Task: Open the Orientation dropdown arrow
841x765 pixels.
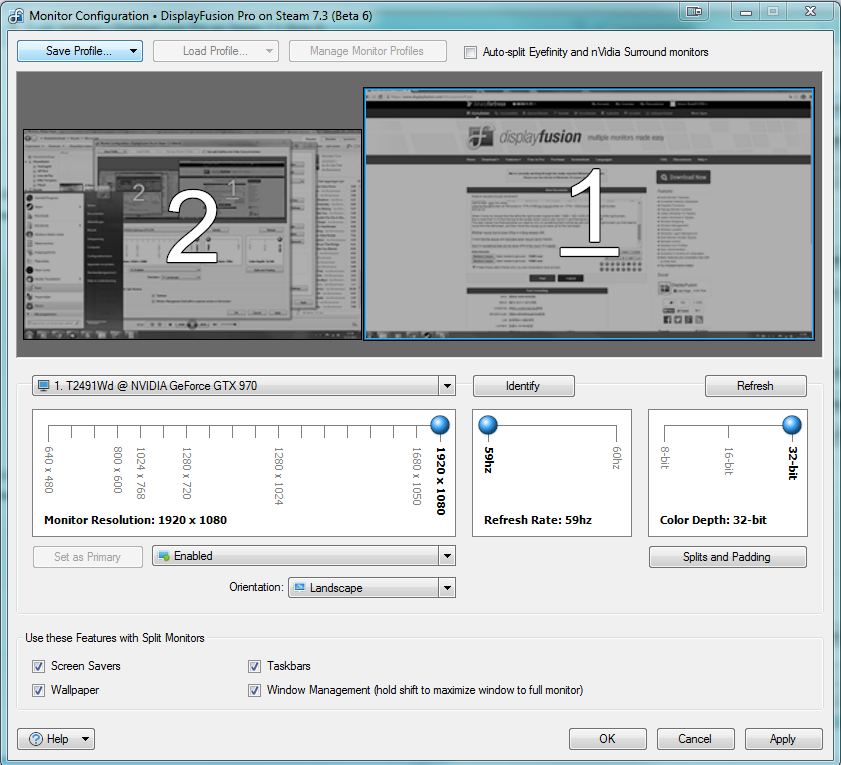Action: click(x=446, y=588)
